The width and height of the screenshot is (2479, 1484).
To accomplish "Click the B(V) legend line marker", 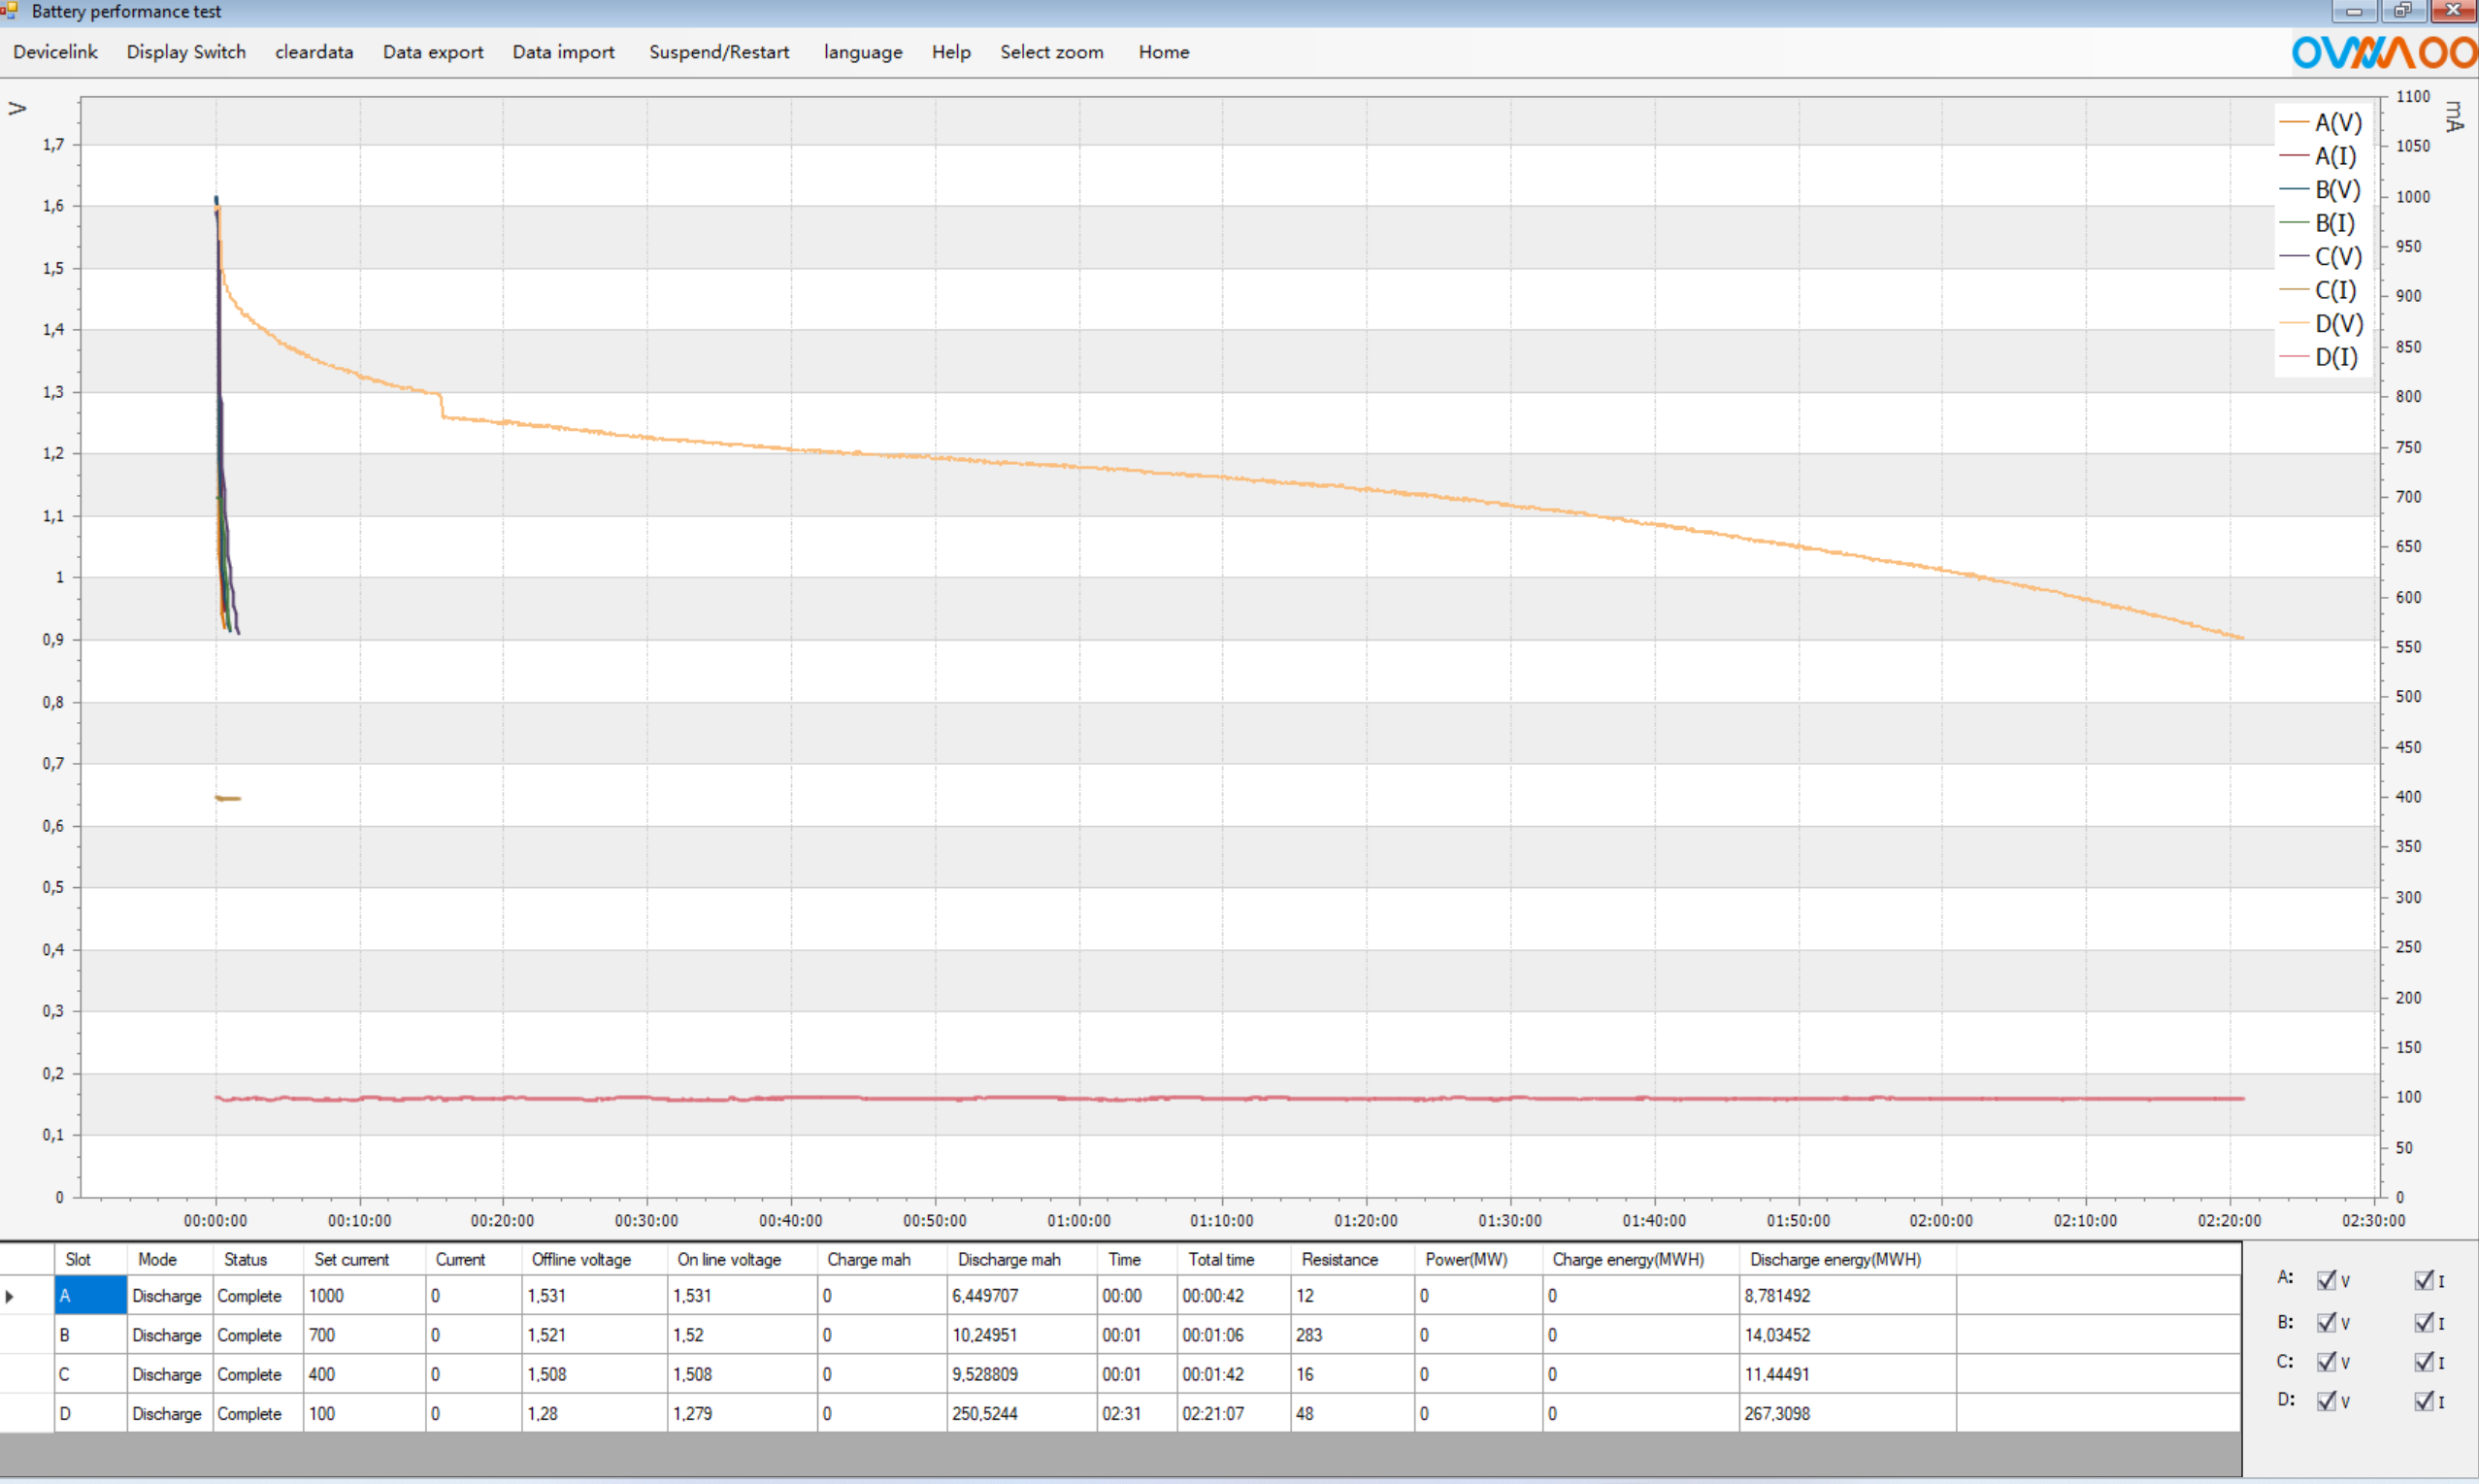I will 2293,189.
